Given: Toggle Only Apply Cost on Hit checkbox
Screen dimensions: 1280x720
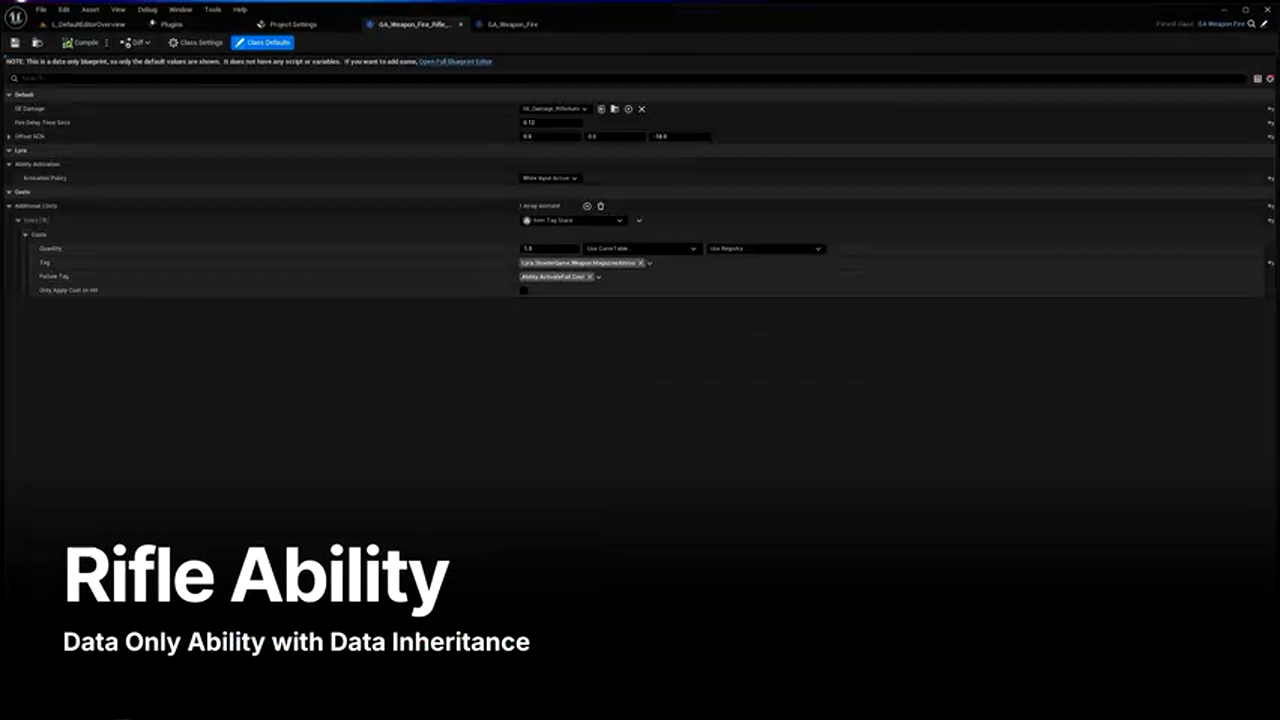Looking at the screenshot, I should [x=524, y=291].
